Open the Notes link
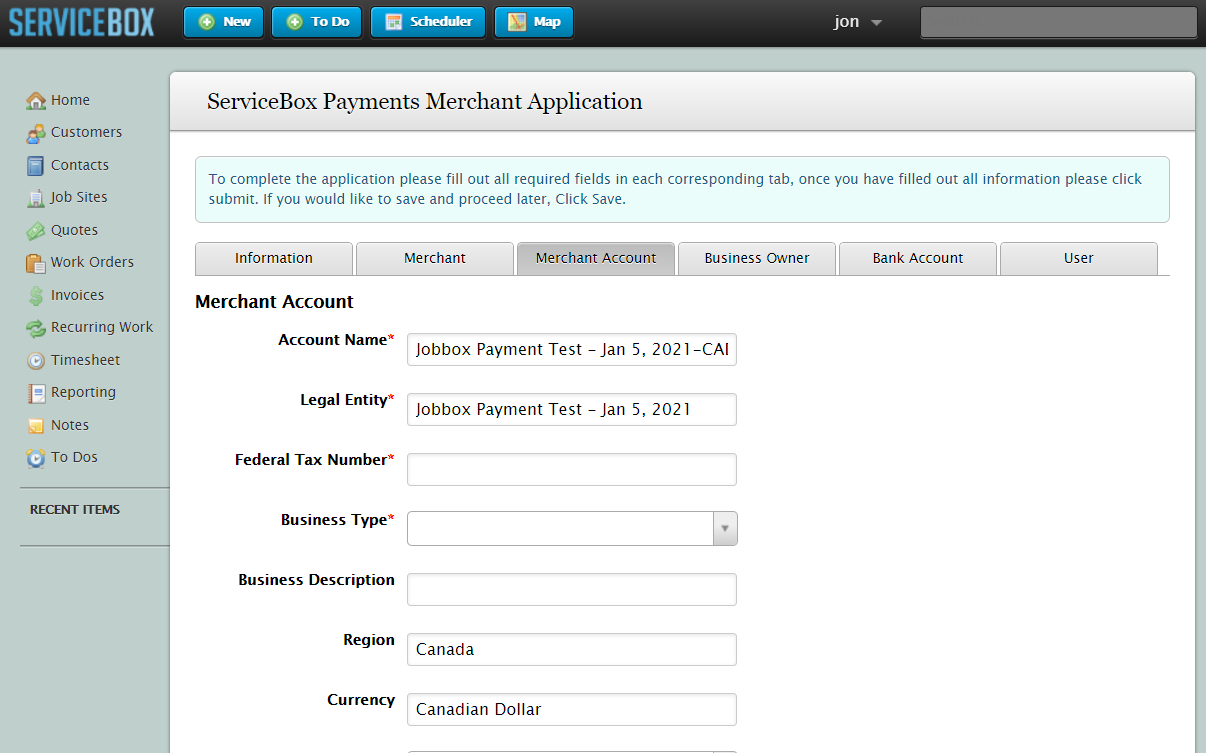 (70, 425)
